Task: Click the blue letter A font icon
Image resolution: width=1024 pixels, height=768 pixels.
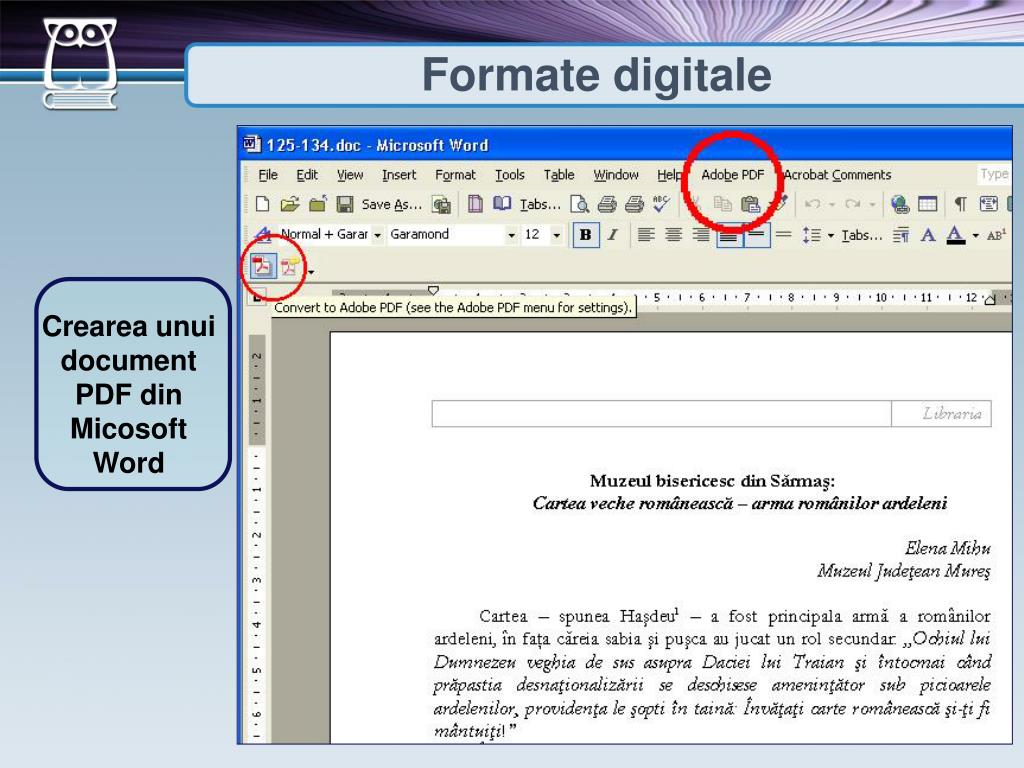Action: 928,235
